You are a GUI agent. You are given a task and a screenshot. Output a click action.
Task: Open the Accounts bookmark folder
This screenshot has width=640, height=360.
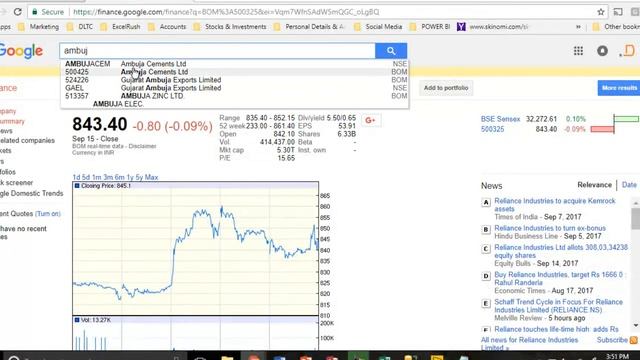pyautogui.click(x=167, y=27)
